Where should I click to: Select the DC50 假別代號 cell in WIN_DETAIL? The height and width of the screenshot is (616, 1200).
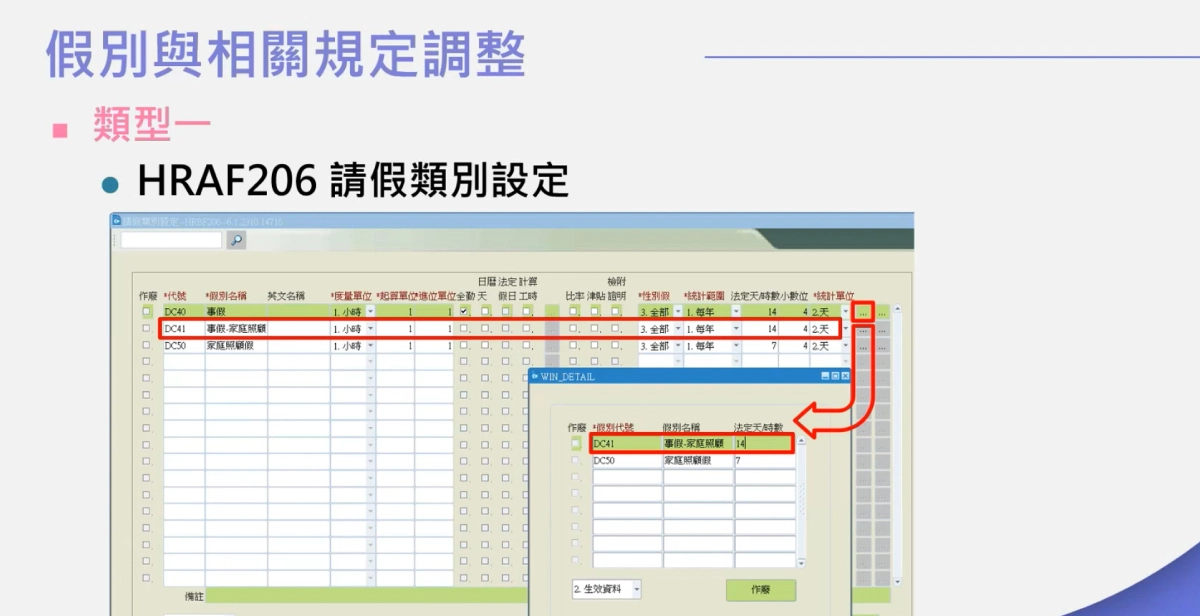pyautogui.click(x=626, y=461)
